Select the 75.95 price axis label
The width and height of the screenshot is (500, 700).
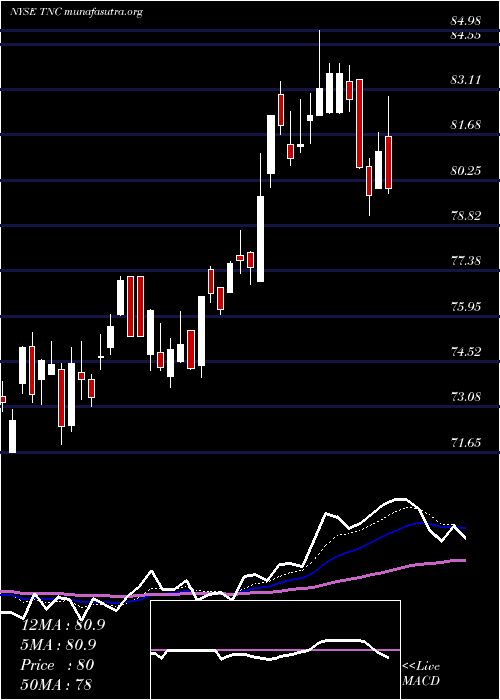coord(466,307)
